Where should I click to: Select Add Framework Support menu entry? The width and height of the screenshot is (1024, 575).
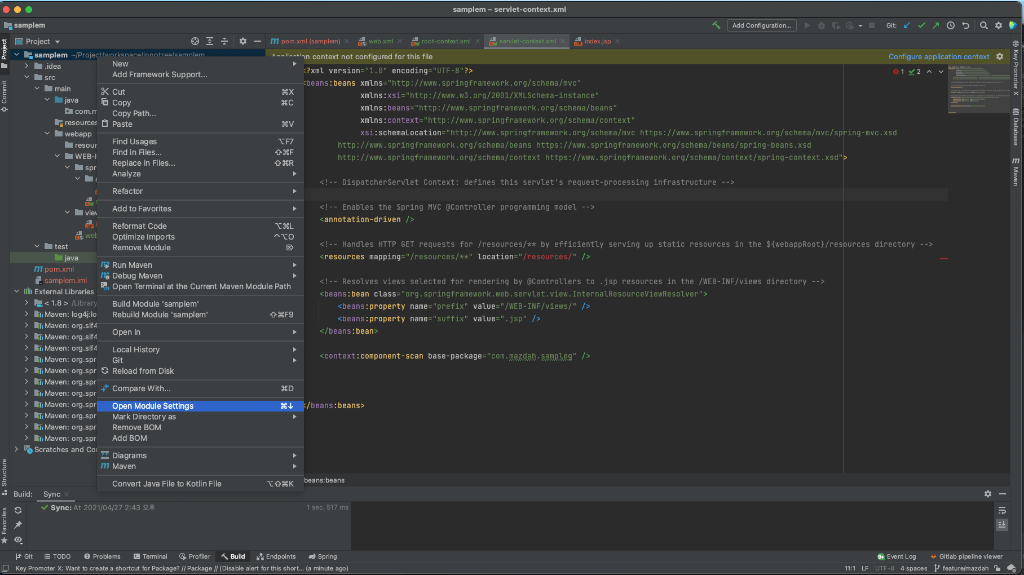pyautogui.click(x=200, y=74)
